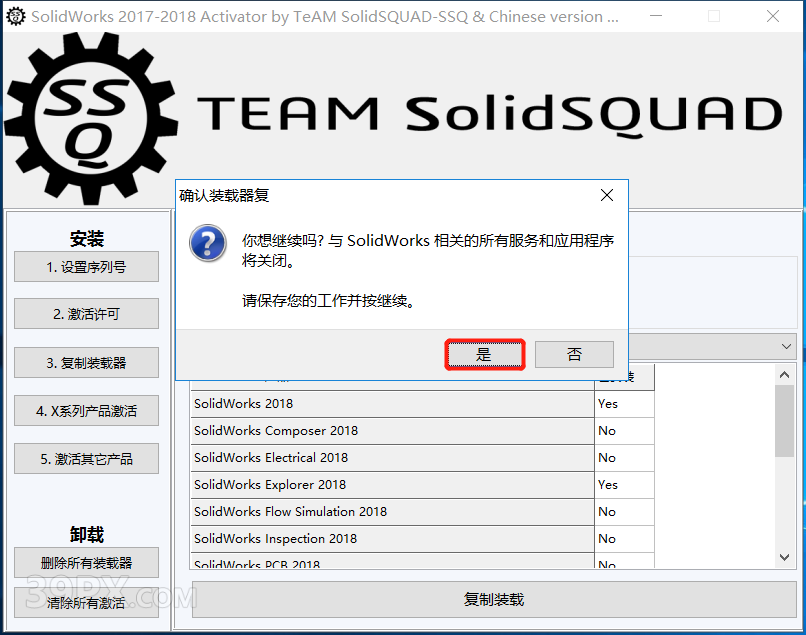Click the gear icon in the title bar
The image size is (806, 635).
[15, 16]
